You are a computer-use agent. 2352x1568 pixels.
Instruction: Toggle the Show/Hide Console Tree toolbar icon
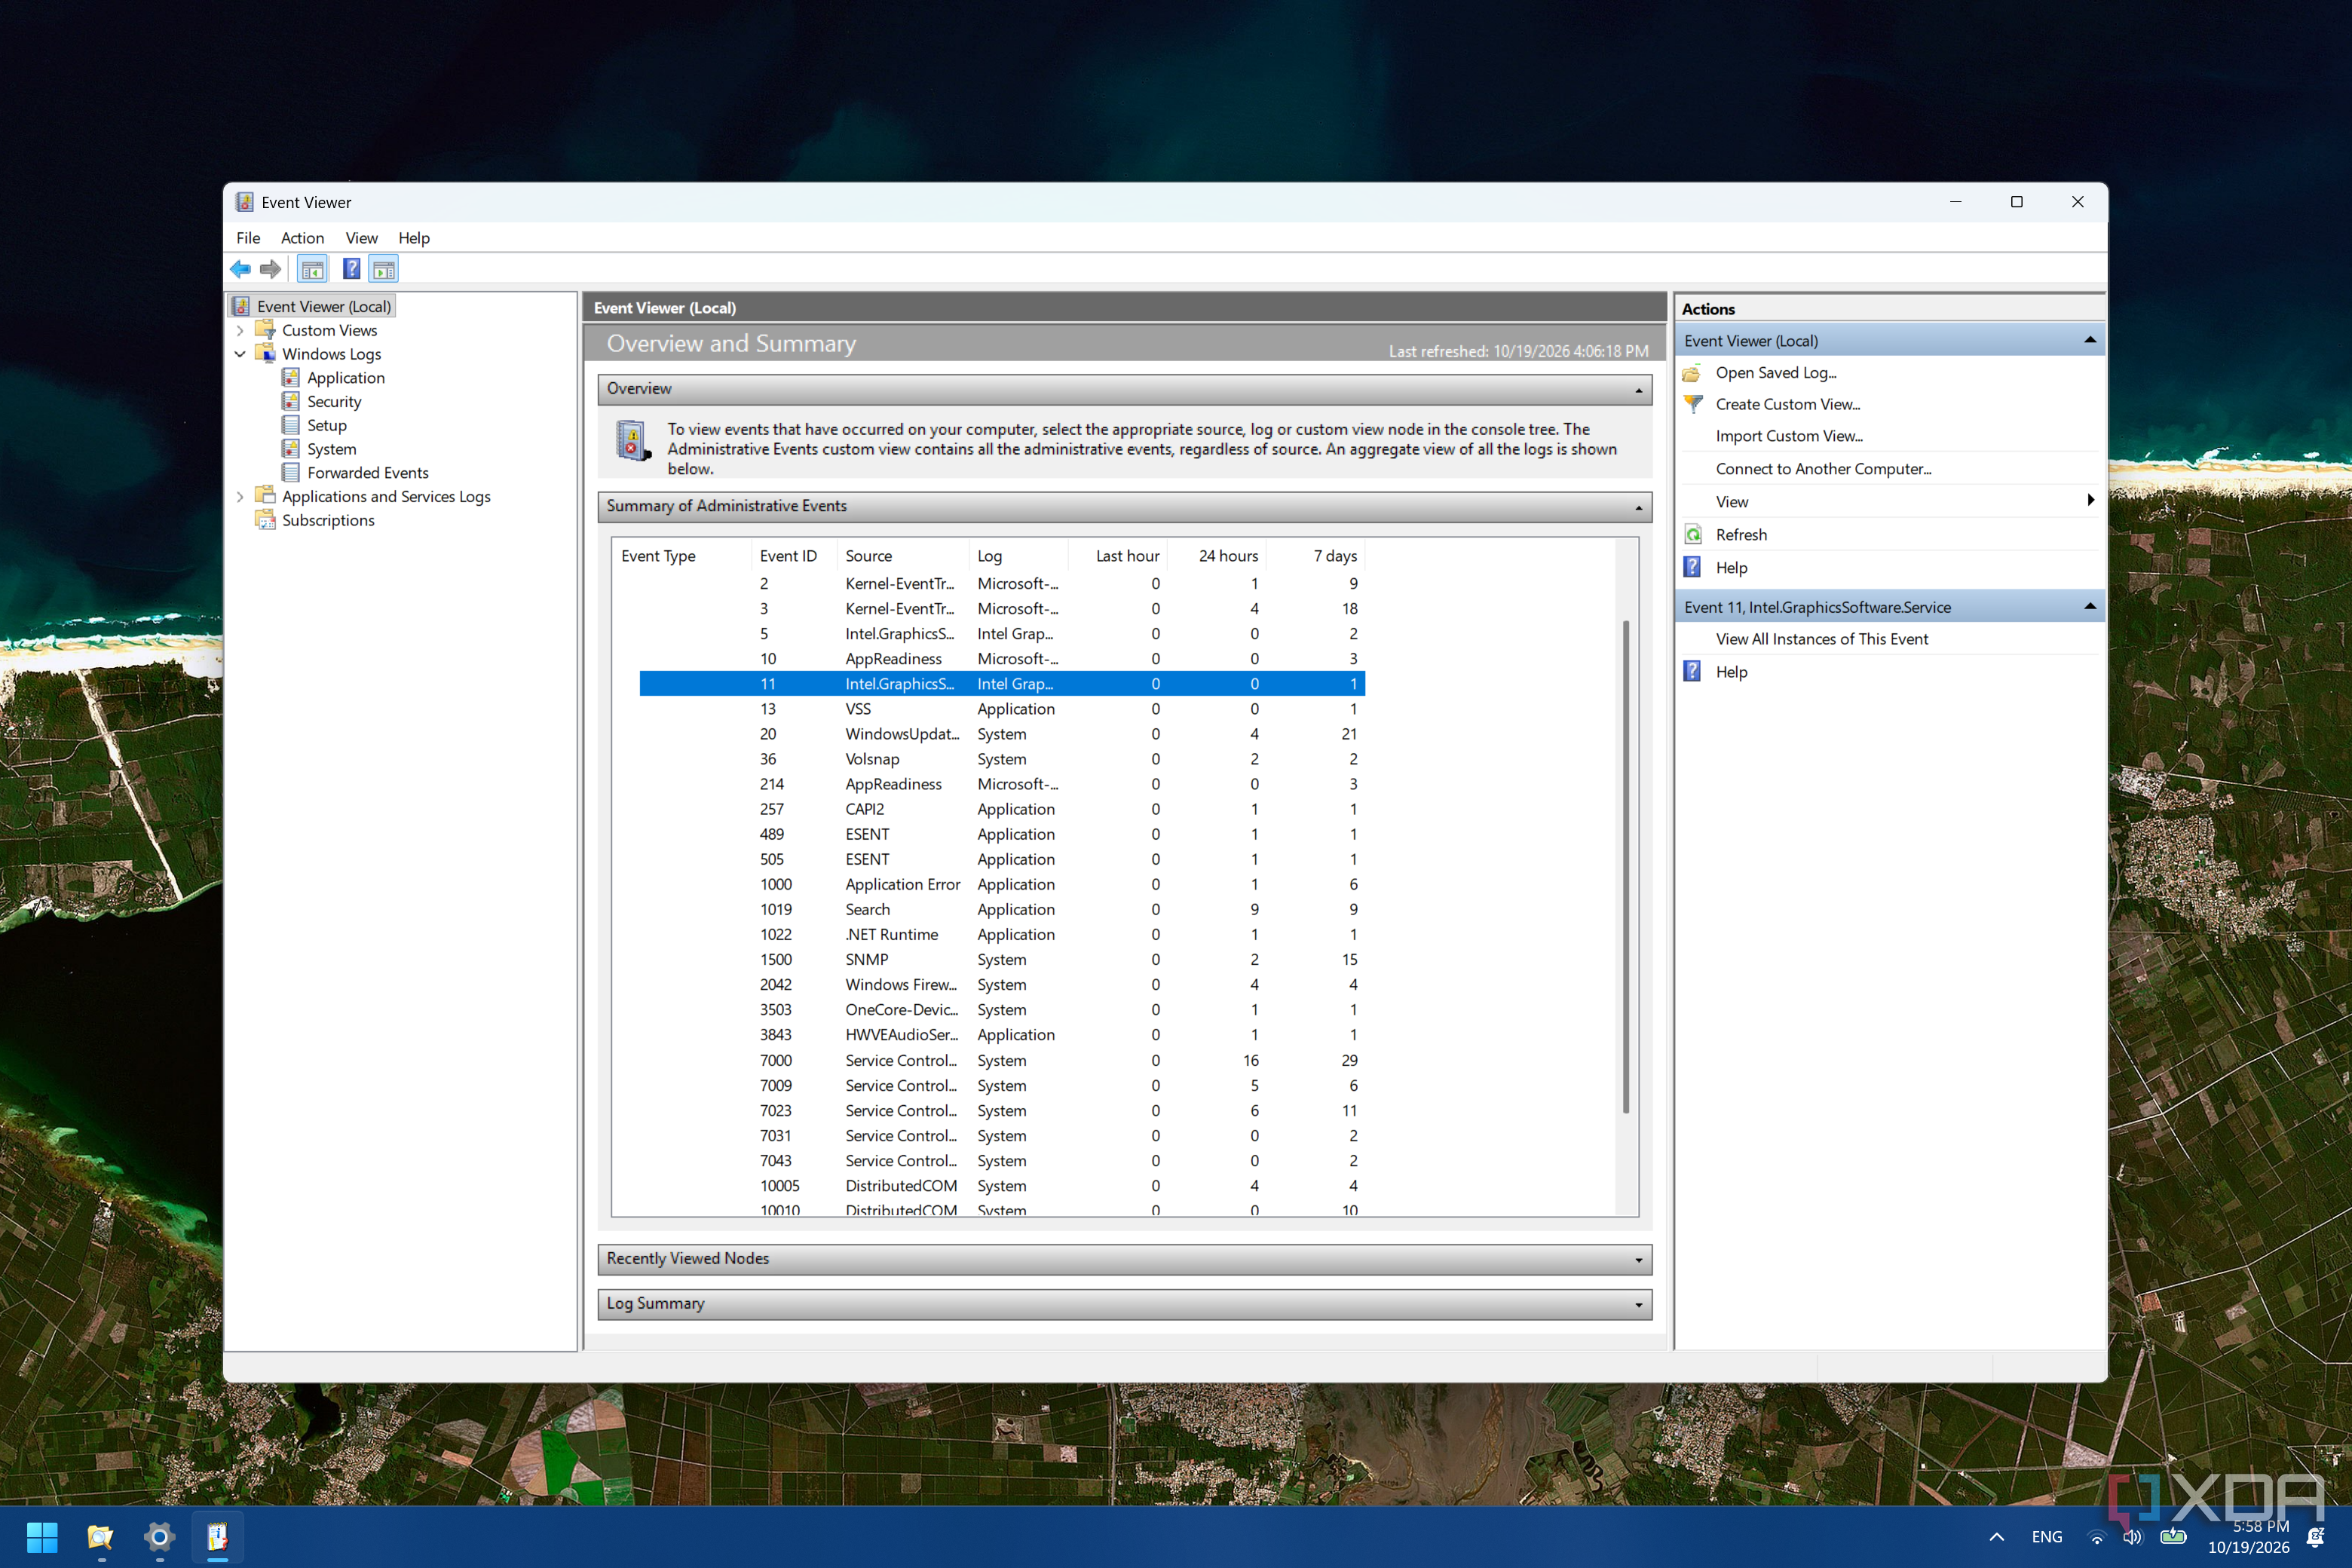point(312,269)
